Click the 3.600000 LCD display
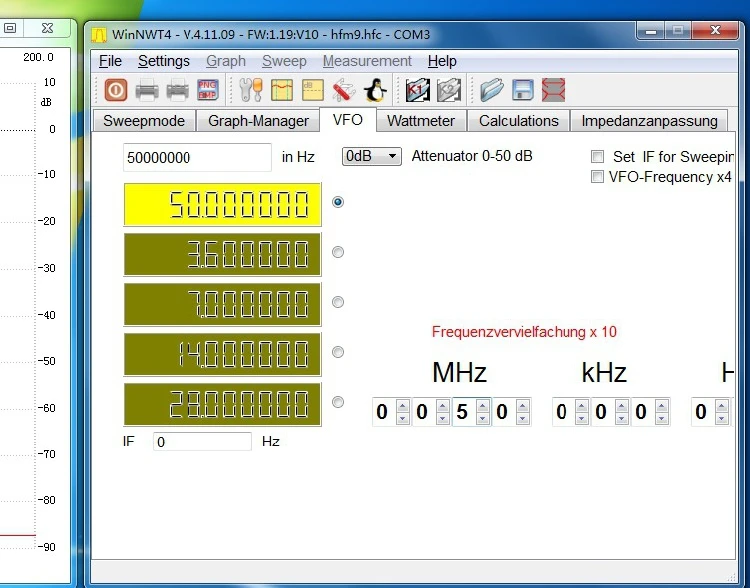The image size is (750, 588). [222, 255]
